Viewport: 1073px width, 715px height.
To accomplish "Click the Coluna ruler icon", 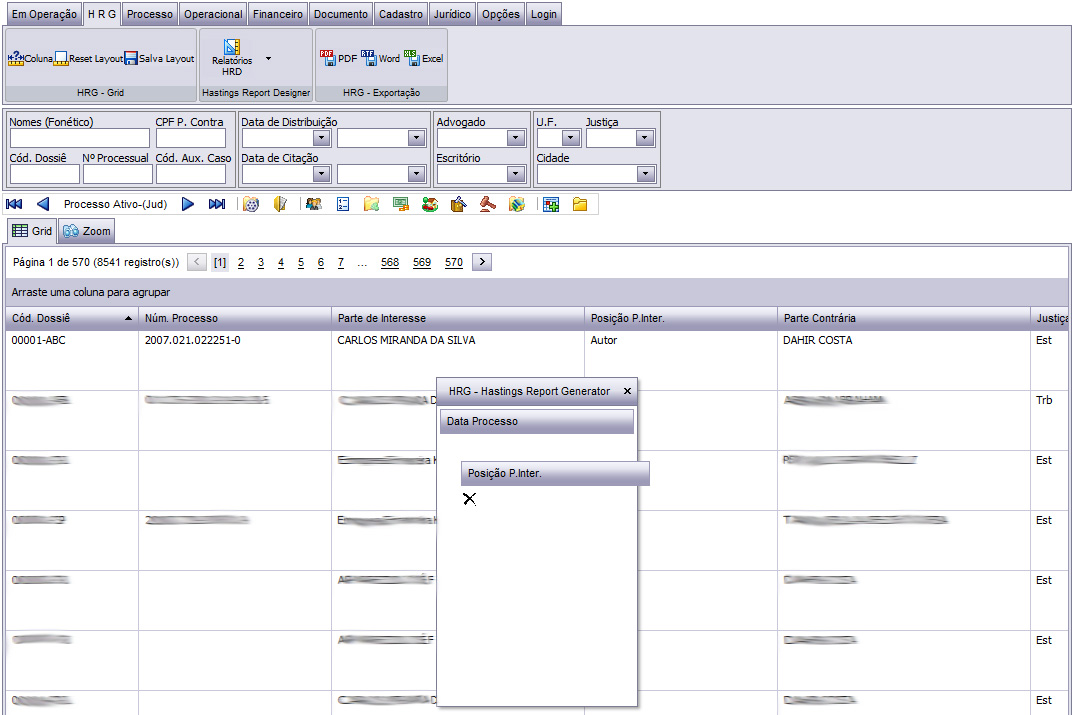I will tap(16, 59).
